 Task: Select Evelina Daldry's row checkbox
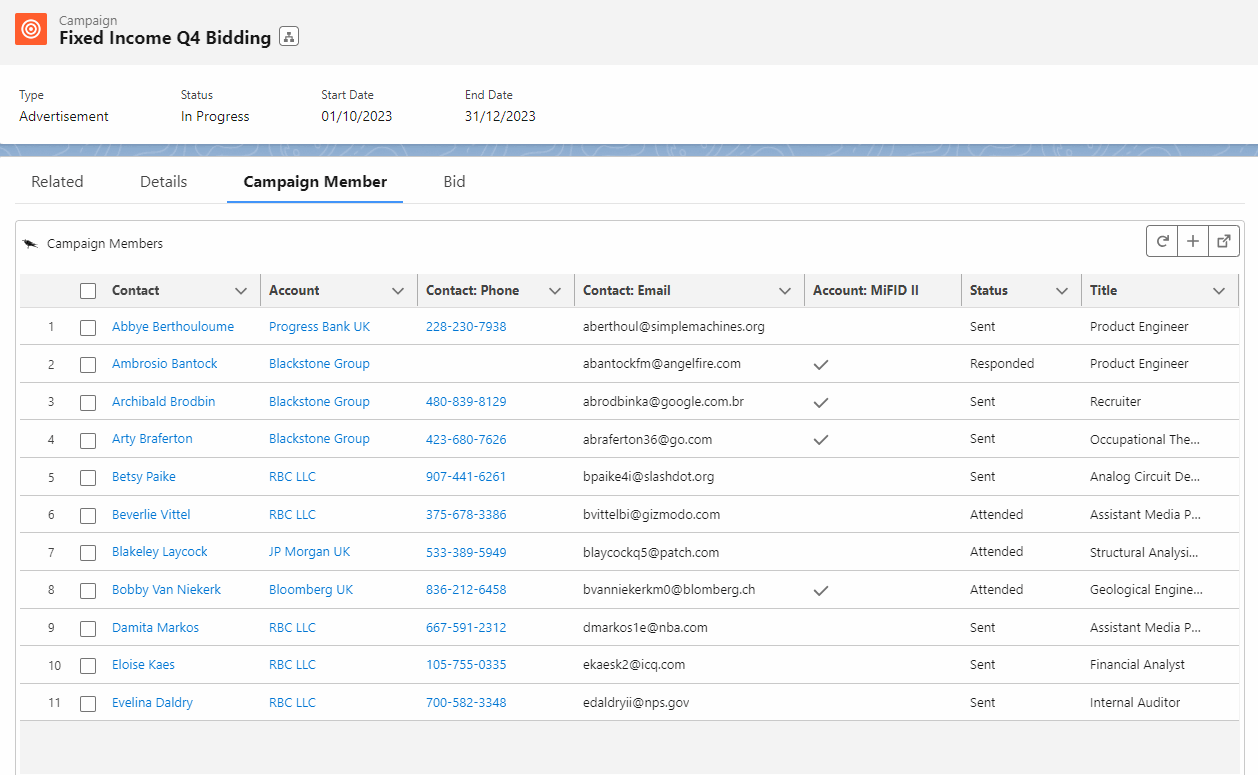(x=88, y=703)
